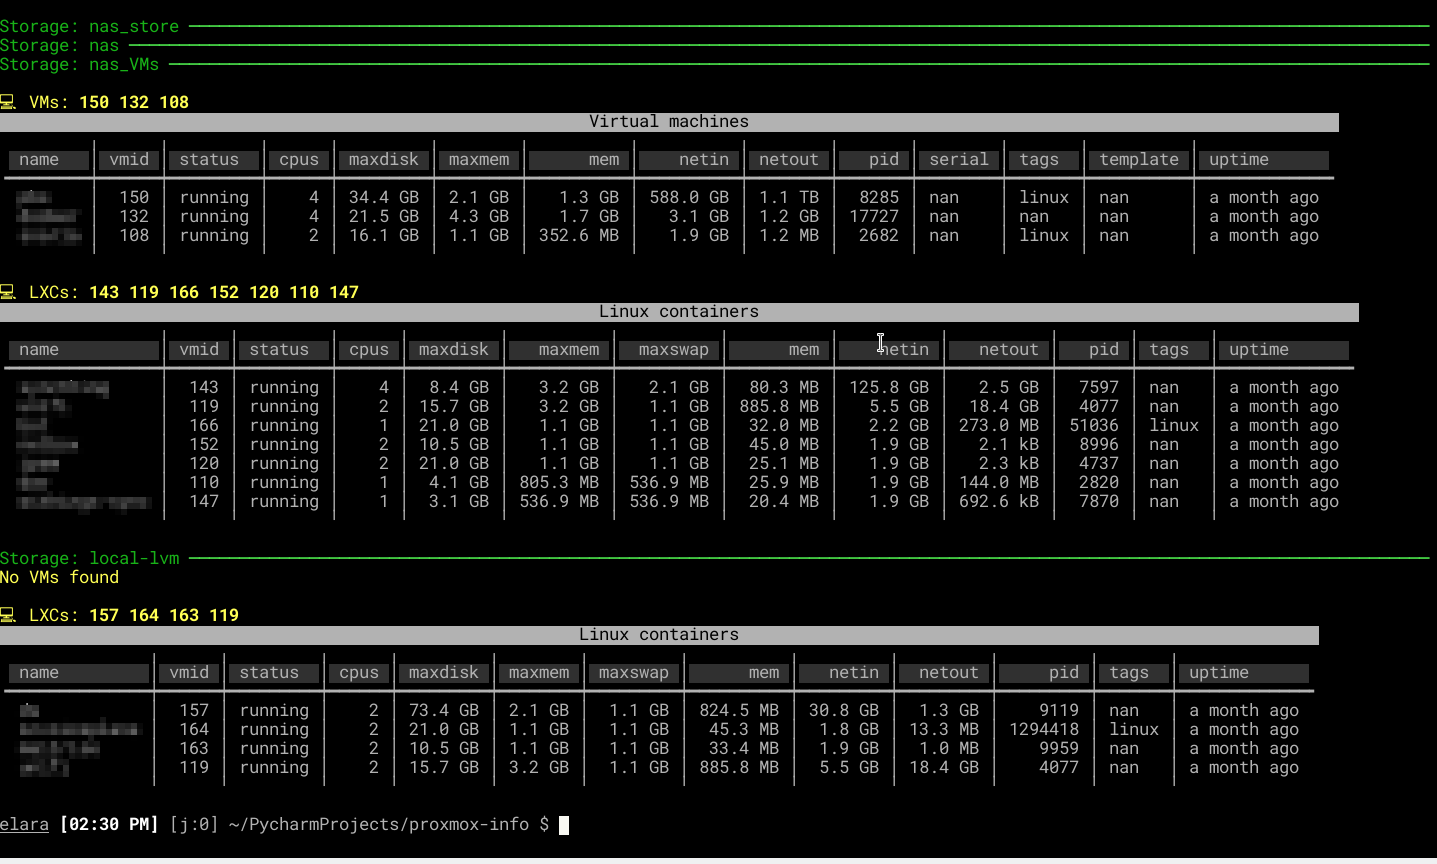Viewport: 1437px width, 864px height.
Task: Click the 20.4 MB mem value
Action: pos(784,501)
